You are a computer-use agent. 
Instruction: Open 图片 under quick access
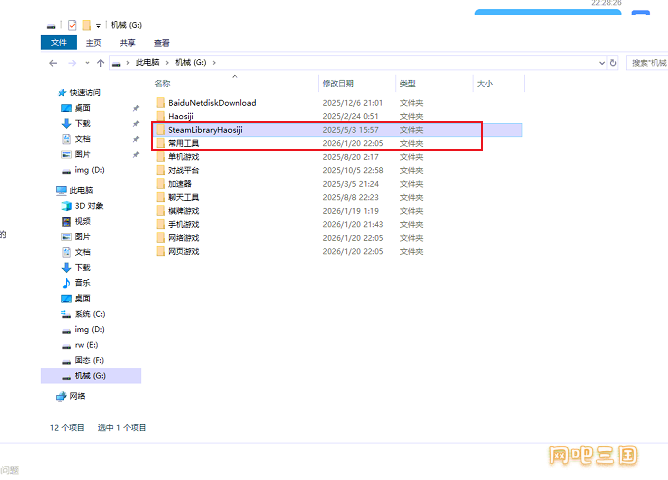pos(82,154)
